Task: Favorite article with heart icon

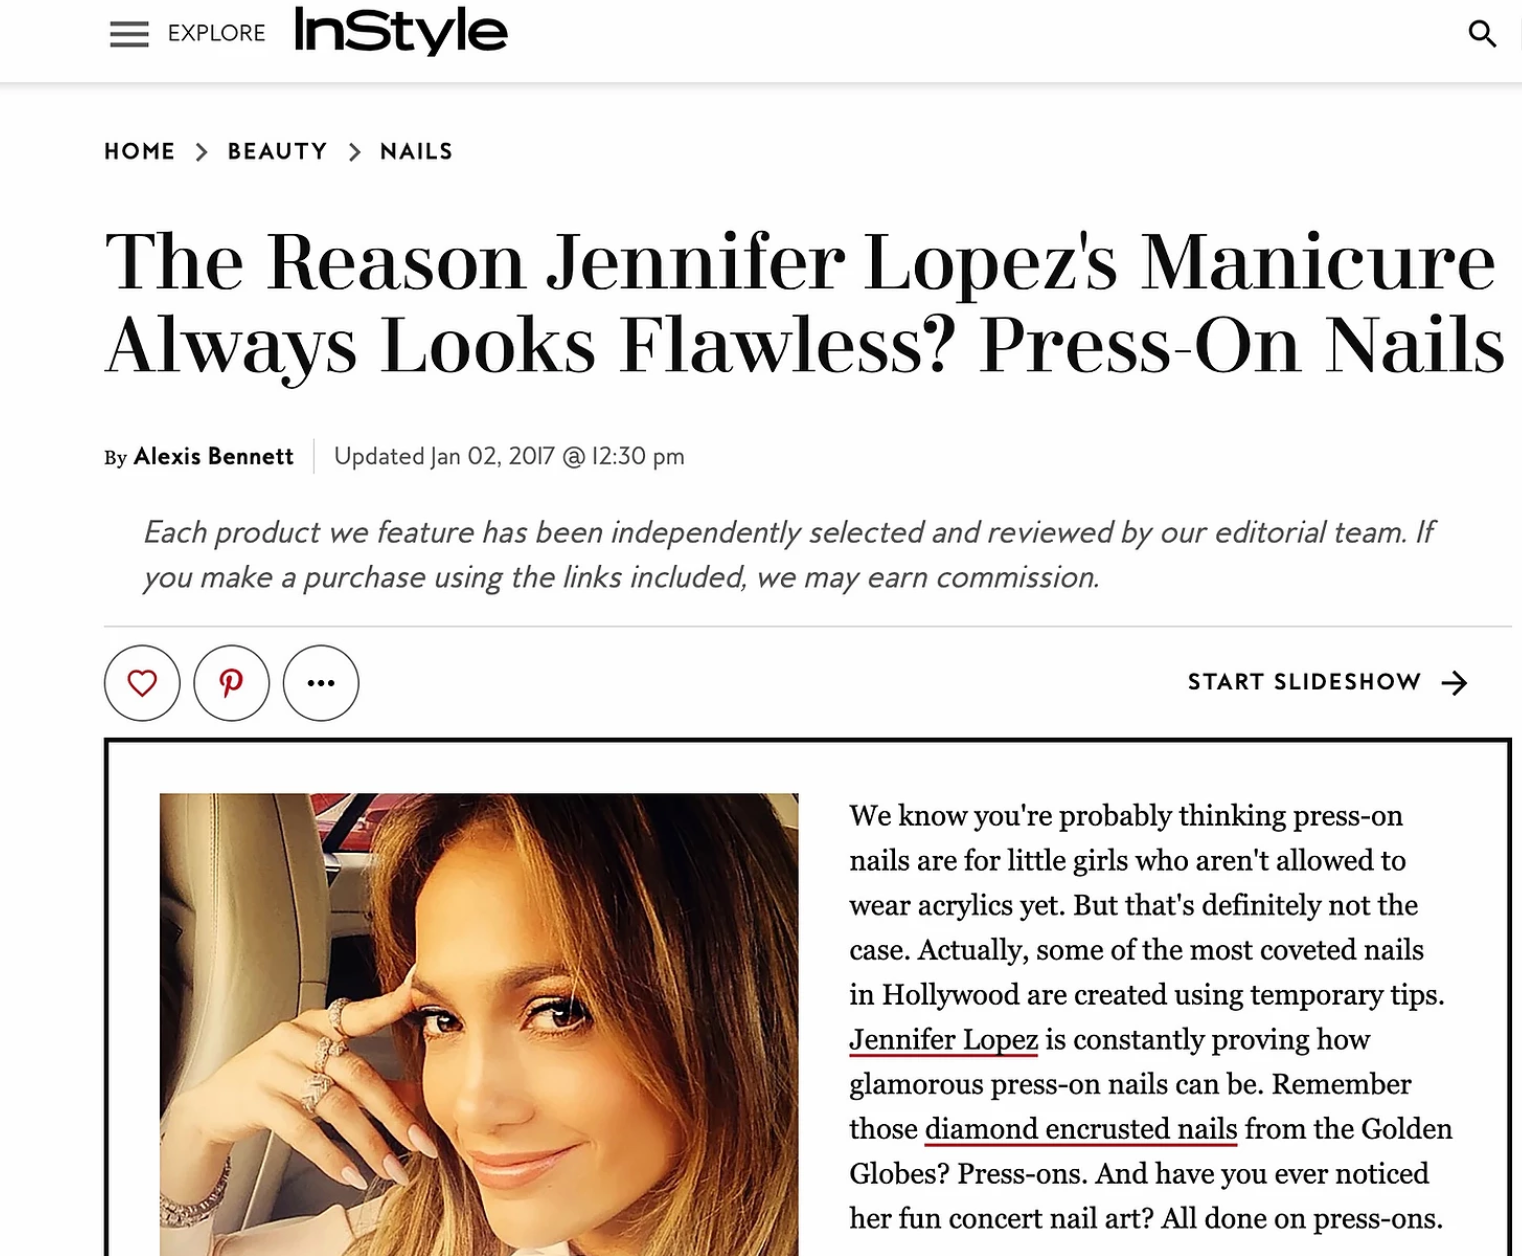Action: click(142, 683)
